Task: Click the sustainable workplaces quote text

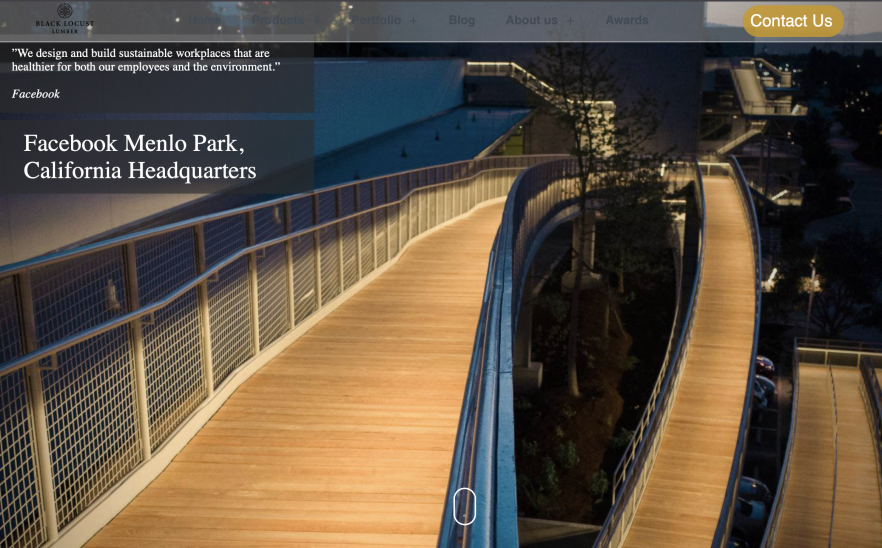Action: pyautogui.click(x=146, y=60)
